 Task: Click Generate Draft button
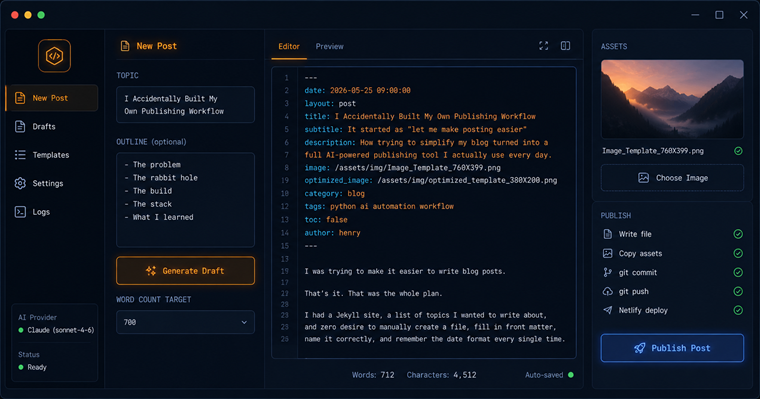click(x=185, y=271)
